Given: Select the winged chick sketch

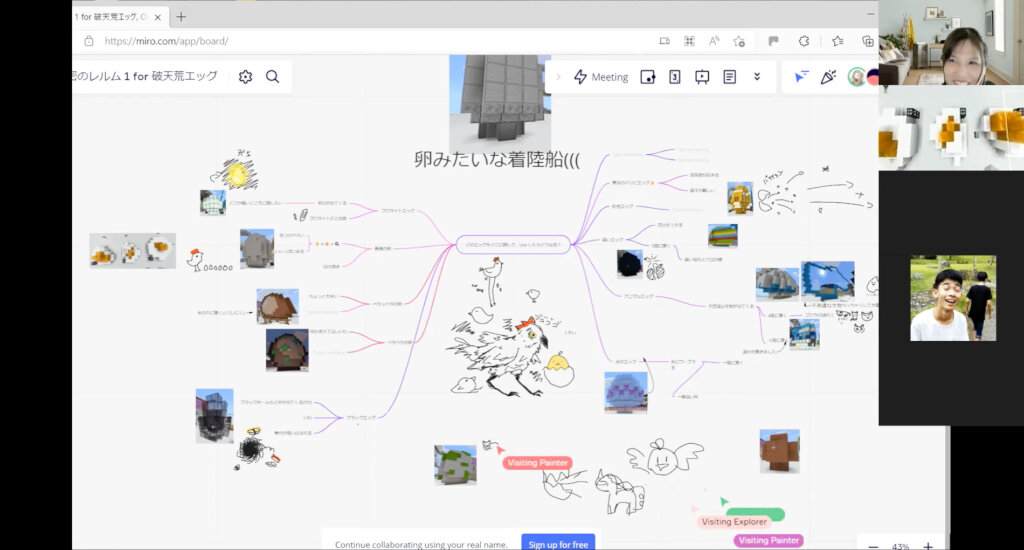Looking at the screenshot, I should (x=665, y=457).
